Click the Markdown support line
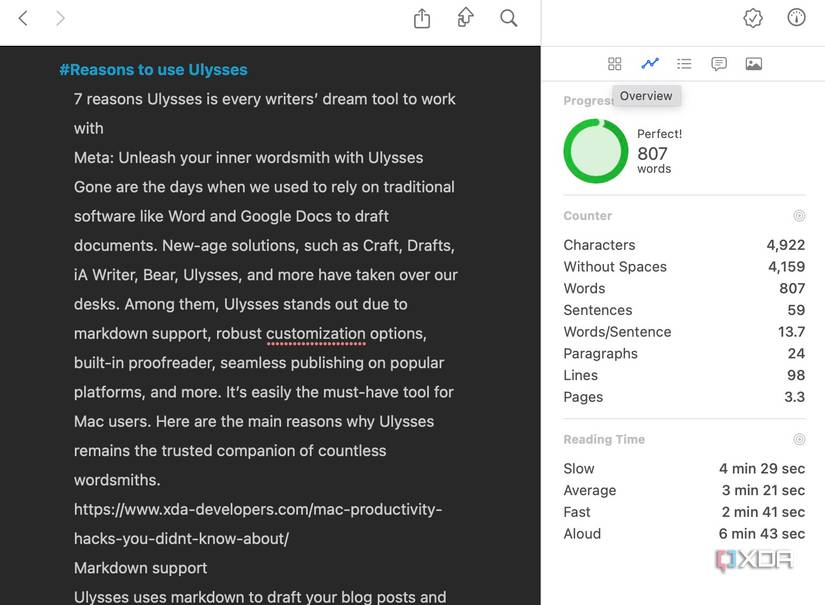 [x=140, y=568]
